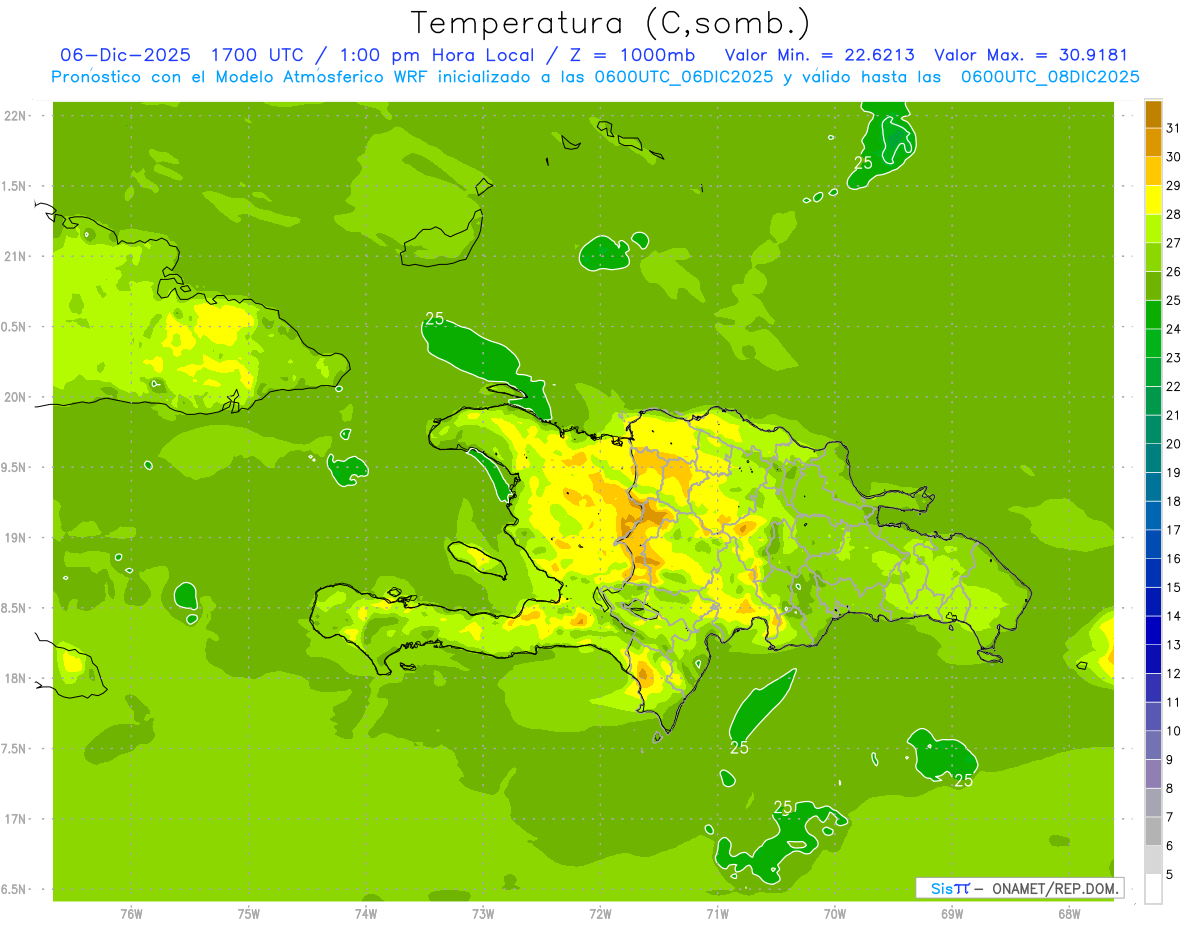
Task: Click the 25 contour label at top right of map
Action: [863, 163]
